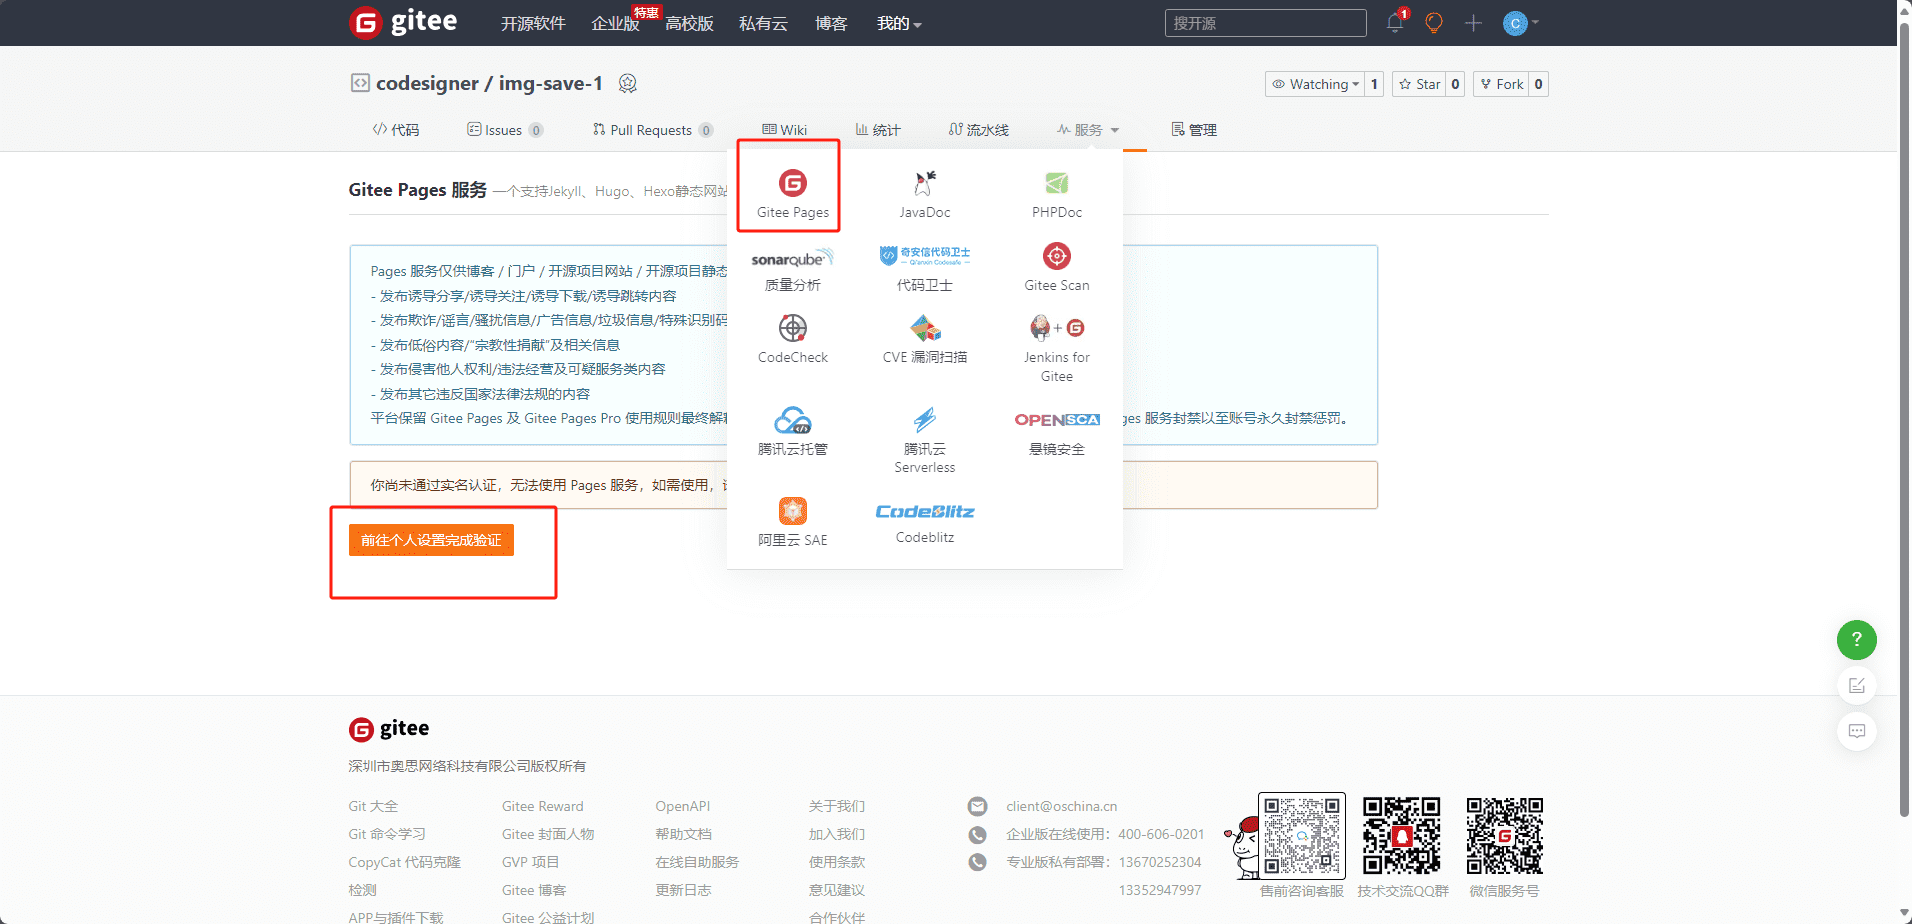The height and width of the screenshot is (924, 1912).
Task: Click the gitee logo in header
Action: coord(403,22)
